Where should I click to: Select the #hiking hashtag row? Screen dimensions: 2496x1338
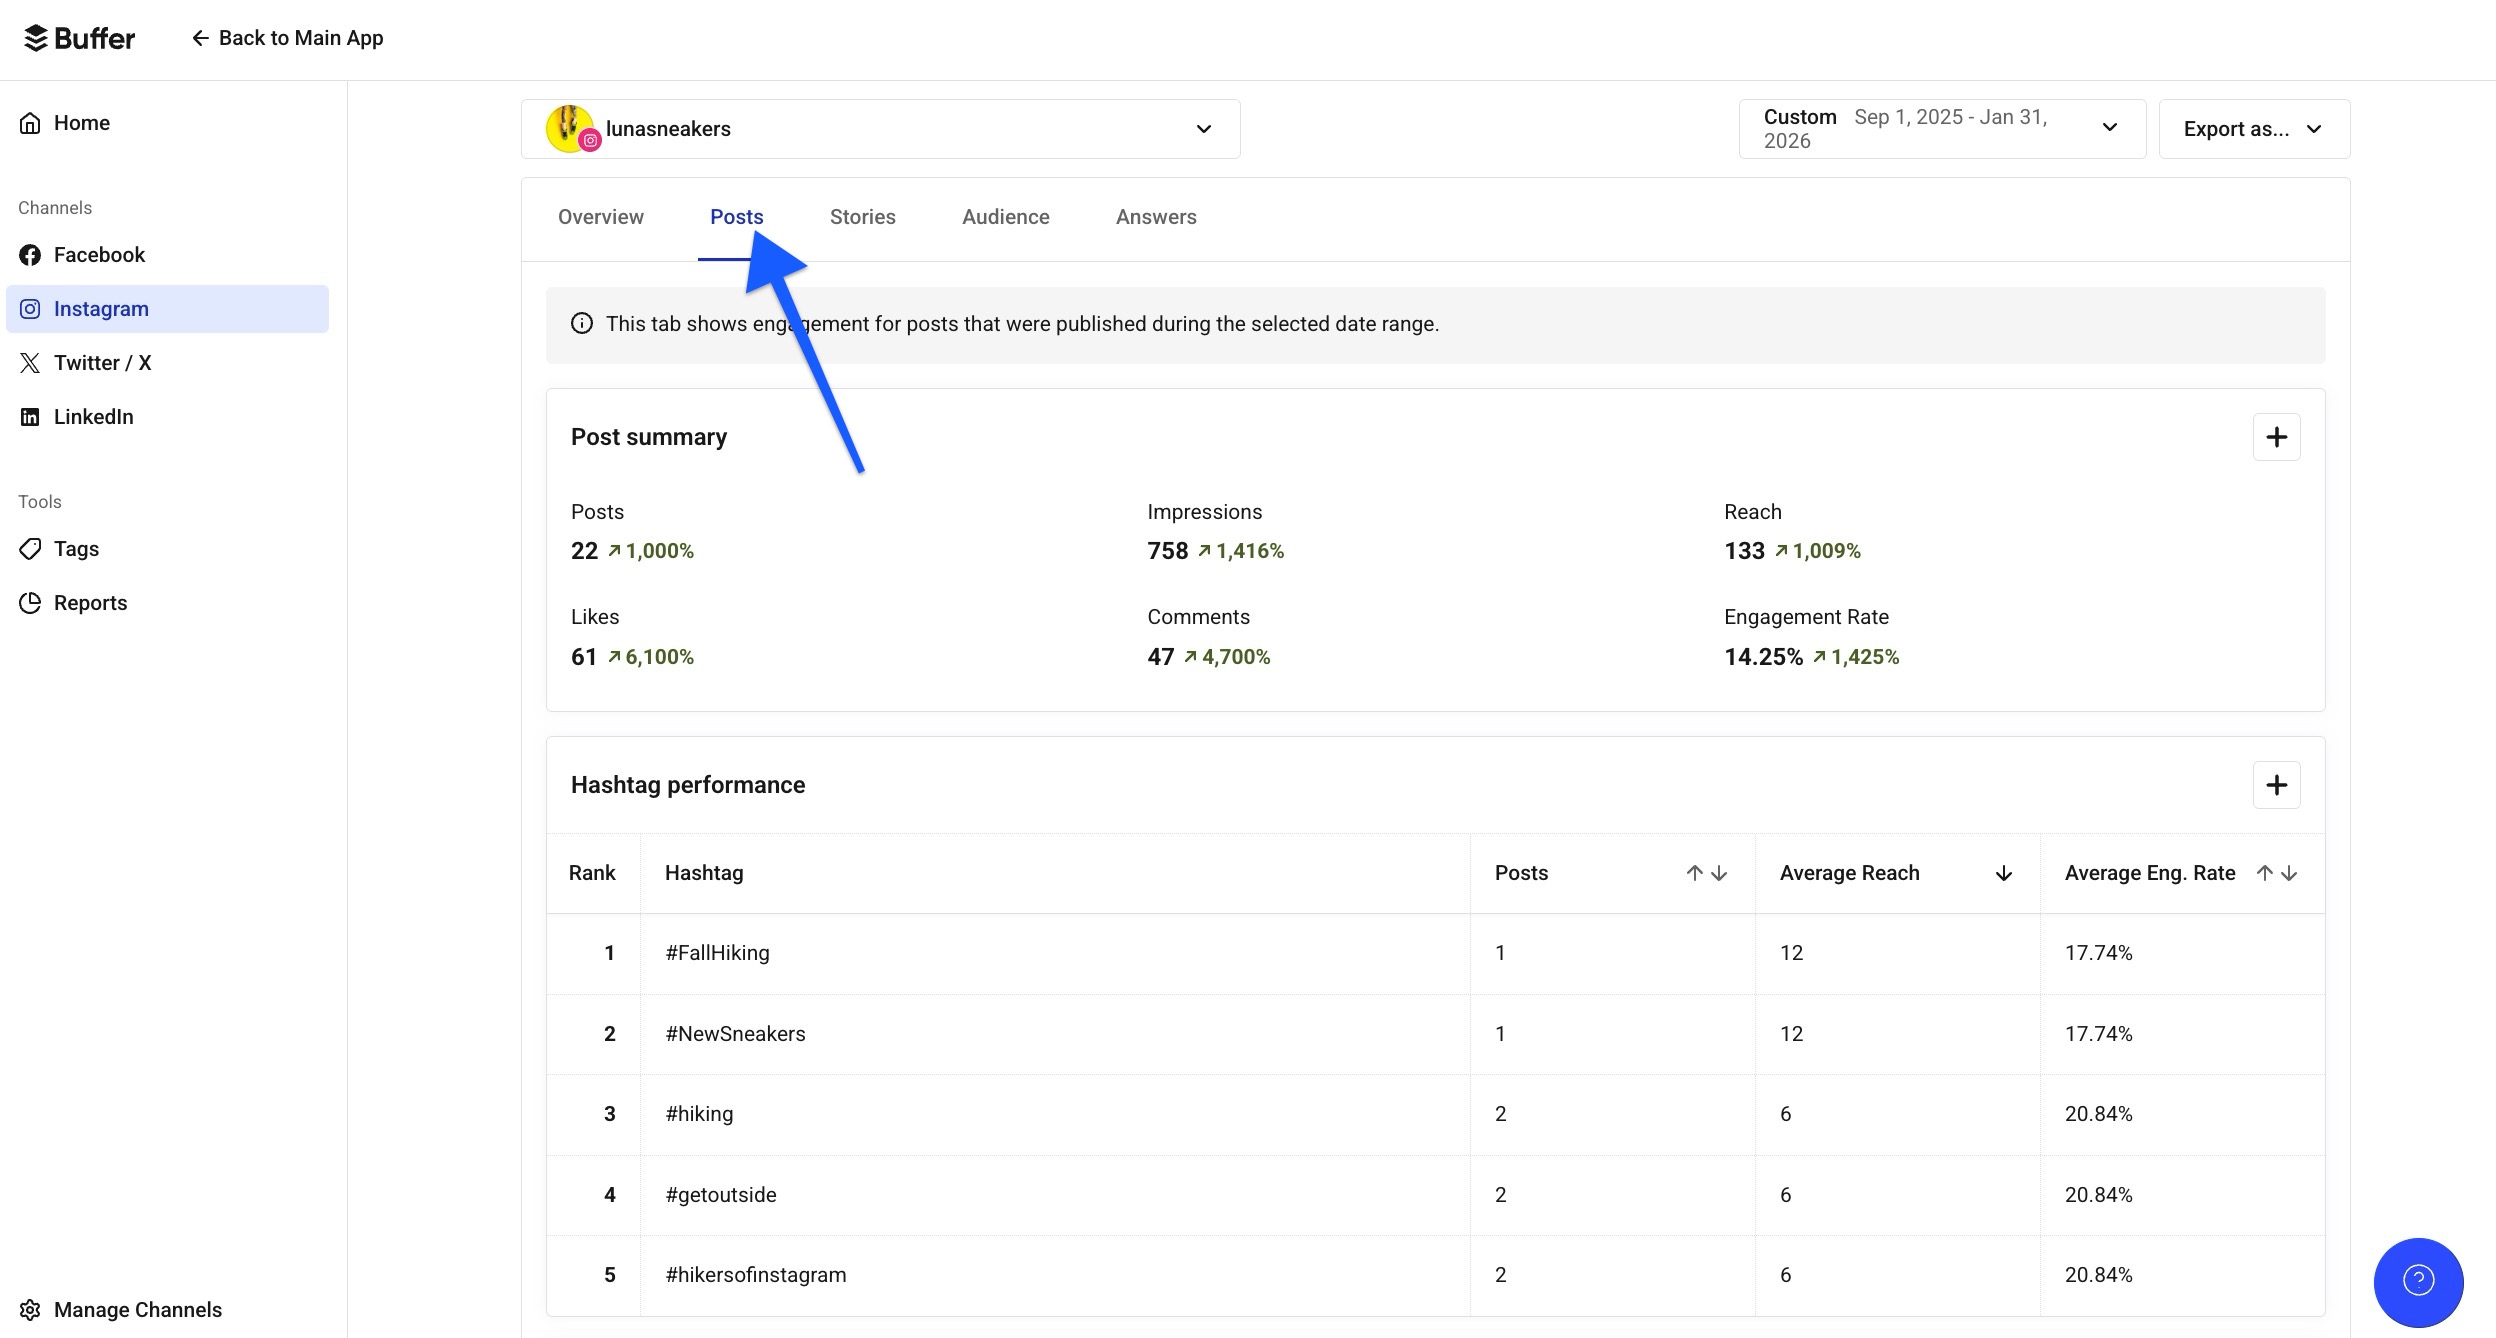coord(1436,1115)
